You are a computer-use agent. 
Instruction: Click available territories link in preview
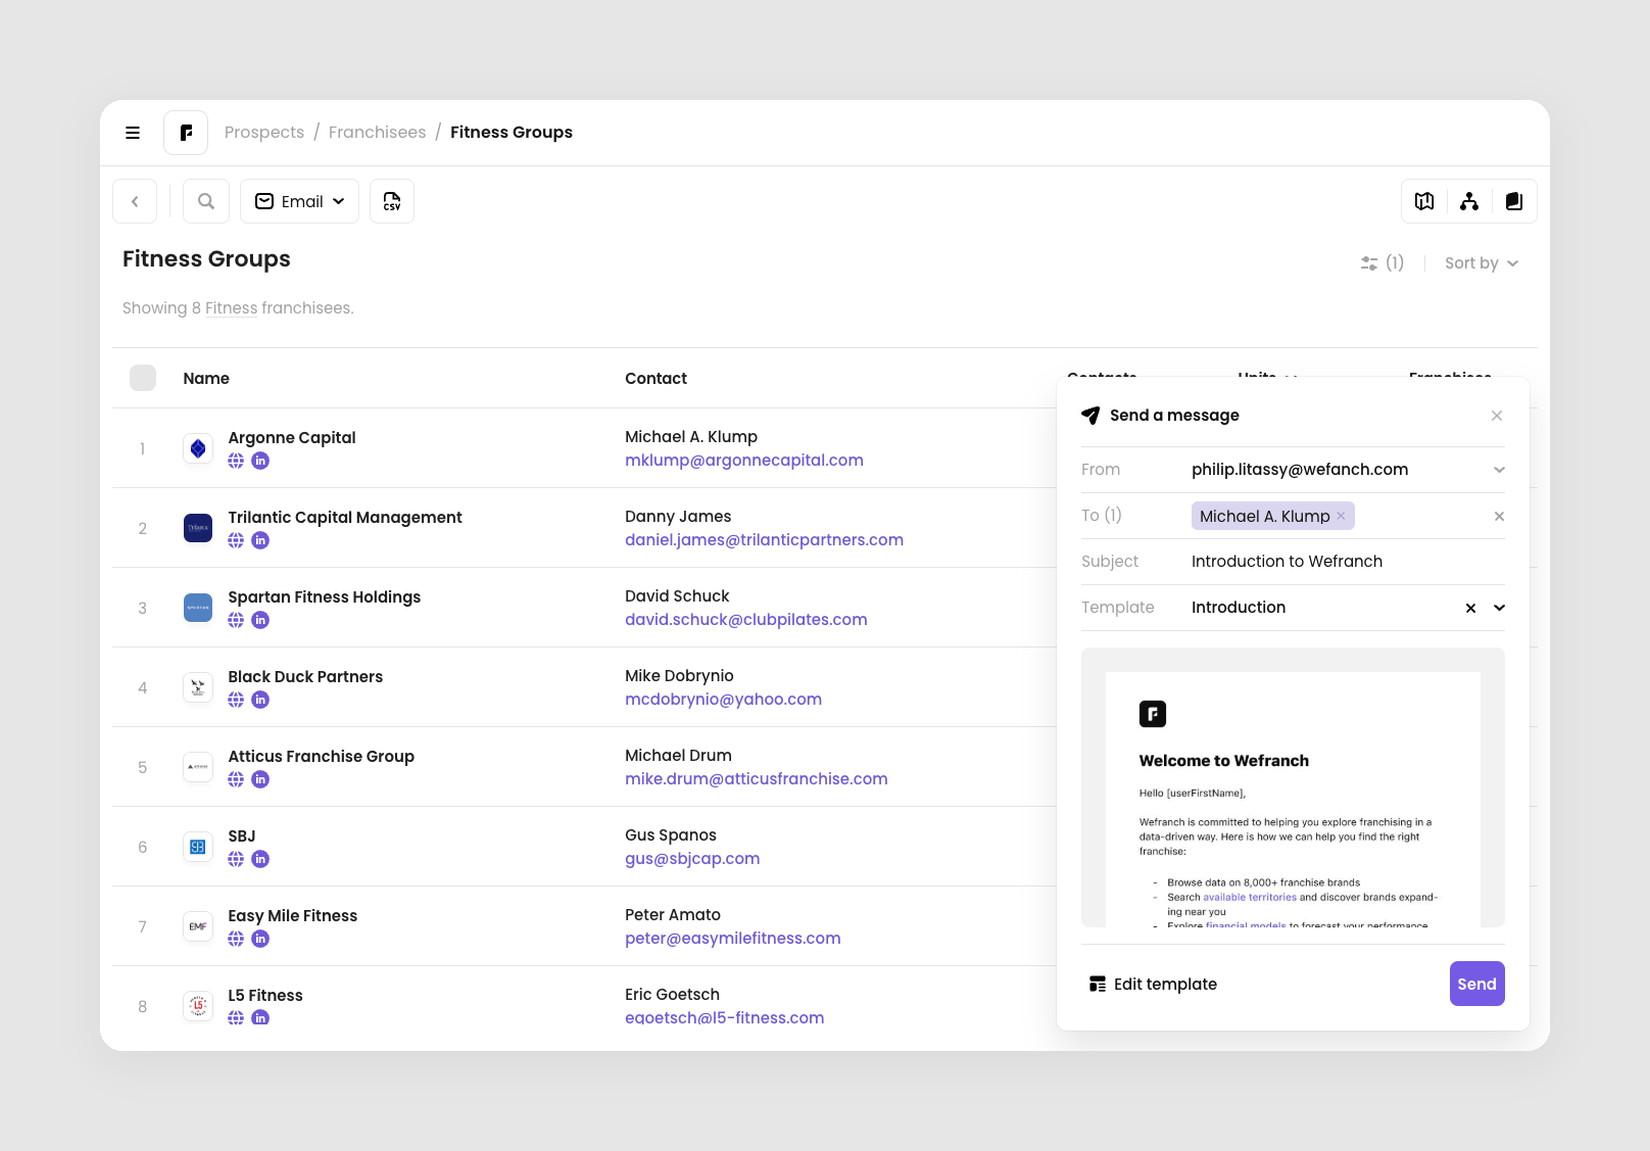point(1249,897)
